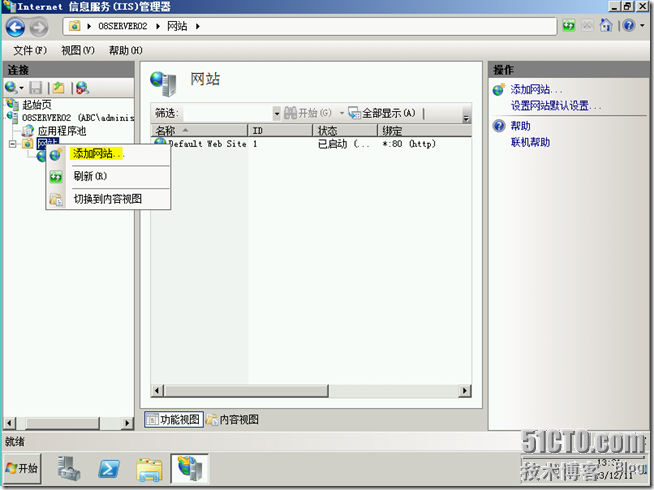Refresh the page via green toolbar icon

tap(568, 26)
